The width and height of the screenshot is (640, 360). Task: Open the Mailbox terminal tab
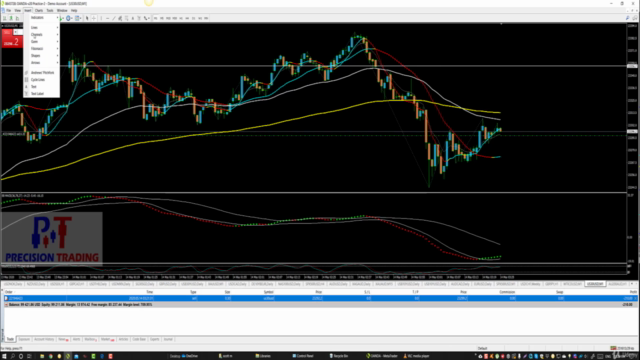tap(91, 339)
